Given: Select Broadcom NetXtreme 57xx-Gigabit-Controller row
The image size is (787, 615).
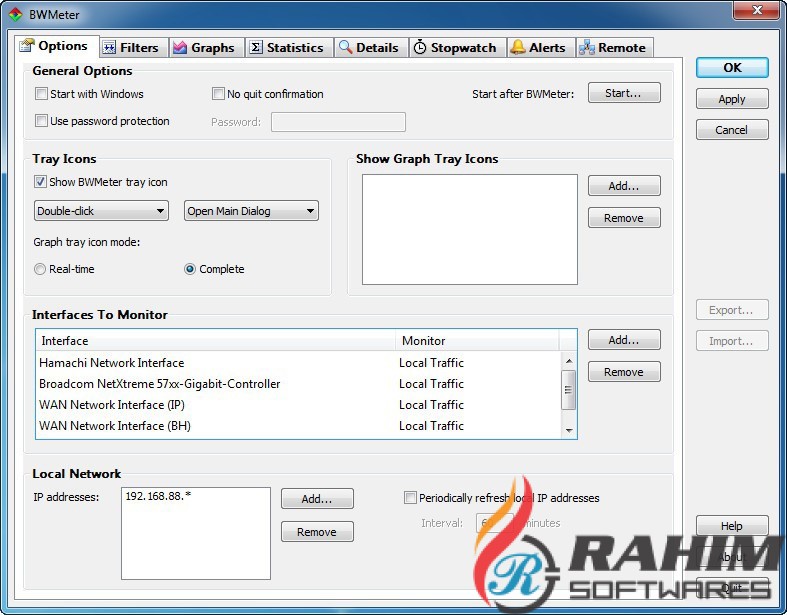Looking at the screenshot, I should 299,384.
